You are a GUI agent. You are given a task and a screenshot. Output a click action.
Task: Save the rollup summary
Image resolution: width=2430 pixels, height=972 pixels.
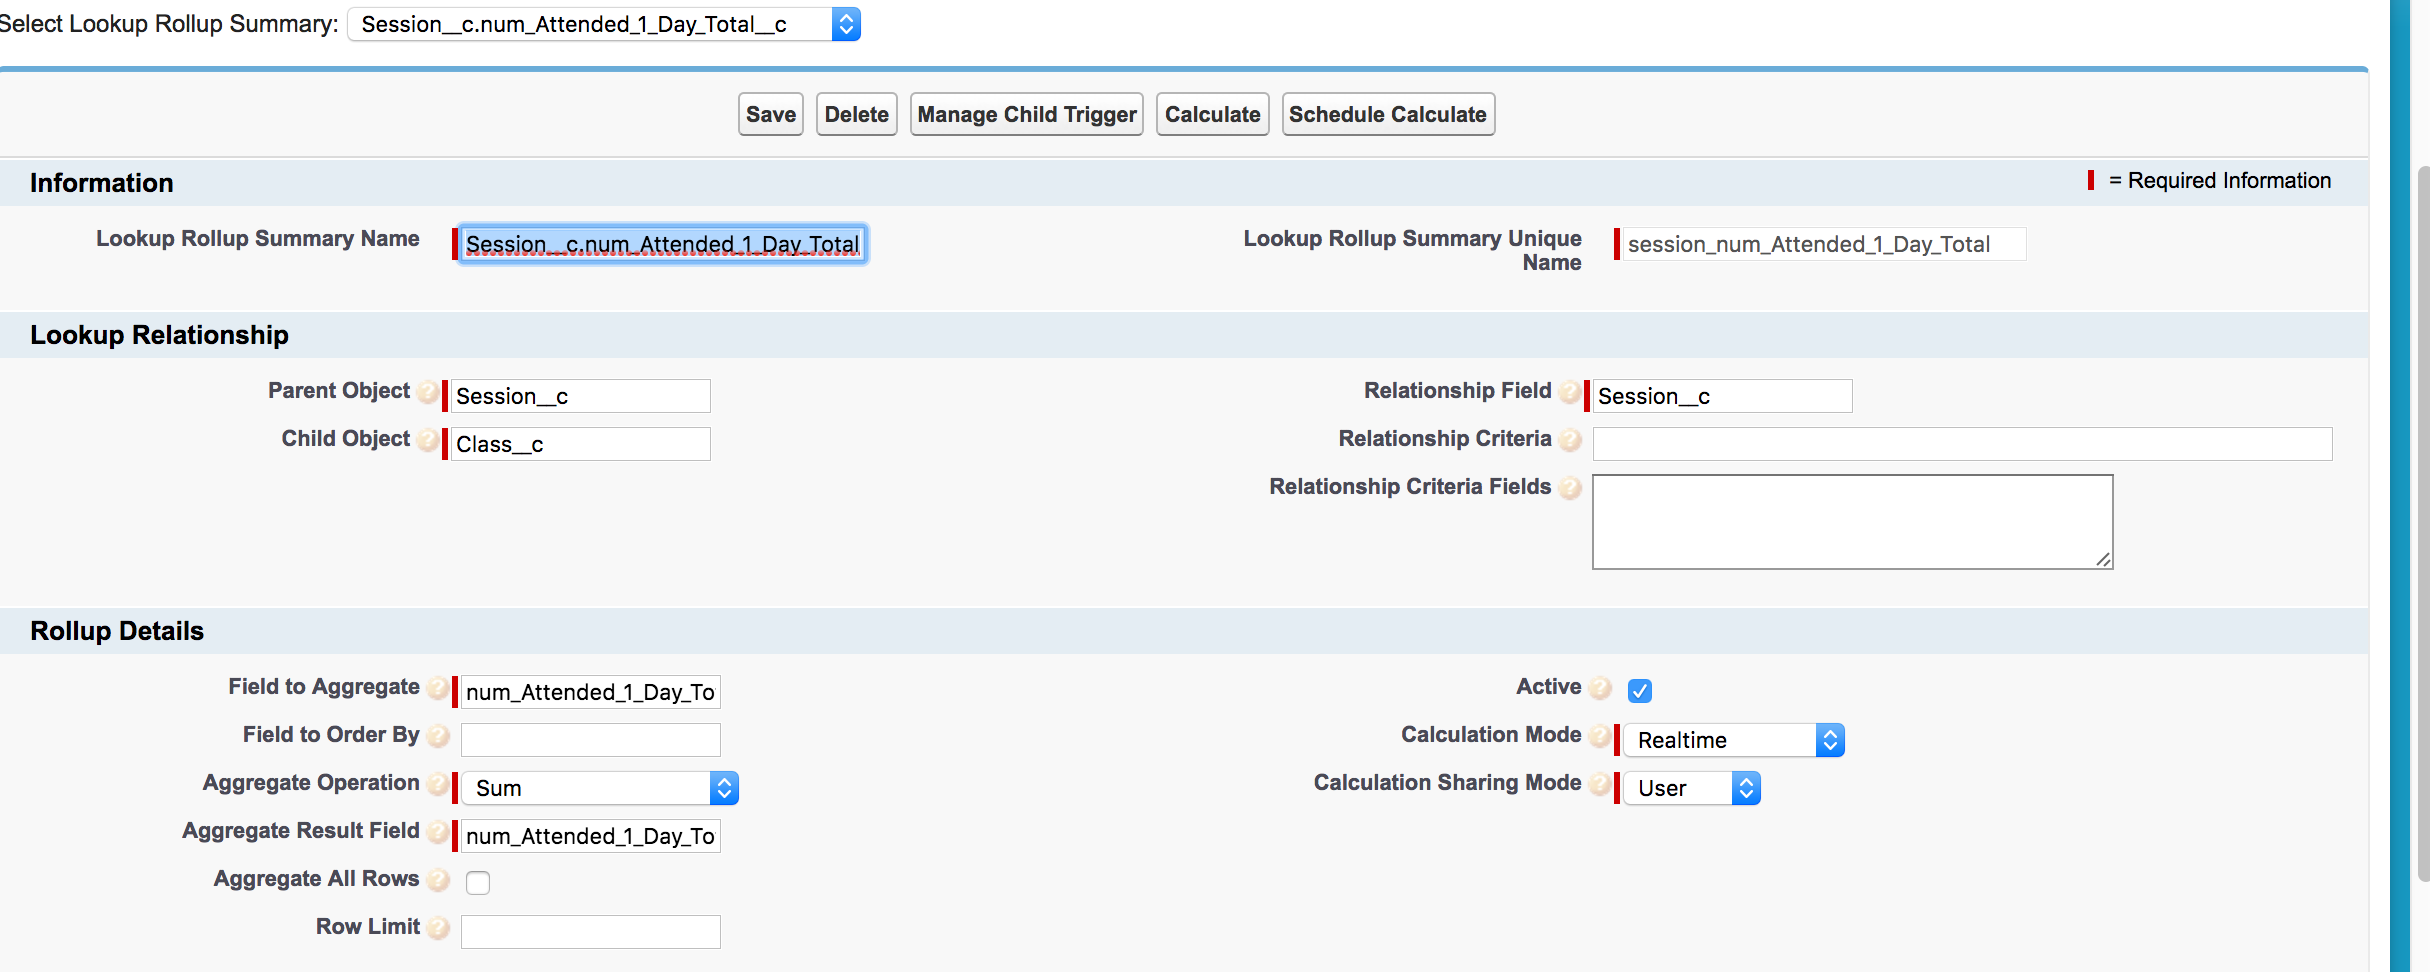pos(769,113)
